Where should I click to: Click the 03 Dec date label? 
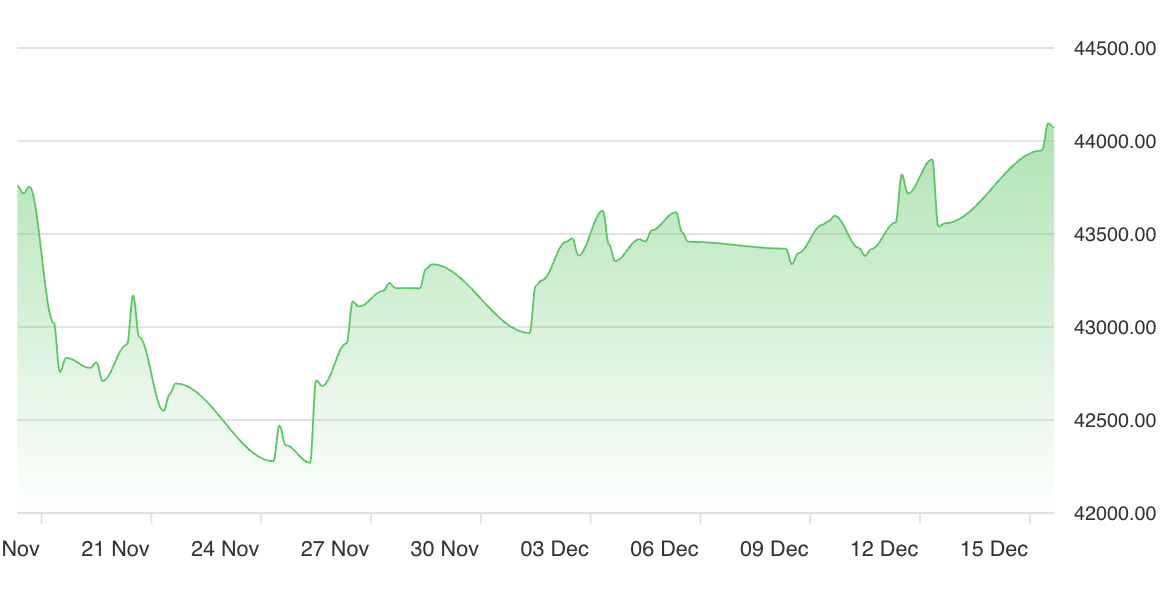[555, 549]
